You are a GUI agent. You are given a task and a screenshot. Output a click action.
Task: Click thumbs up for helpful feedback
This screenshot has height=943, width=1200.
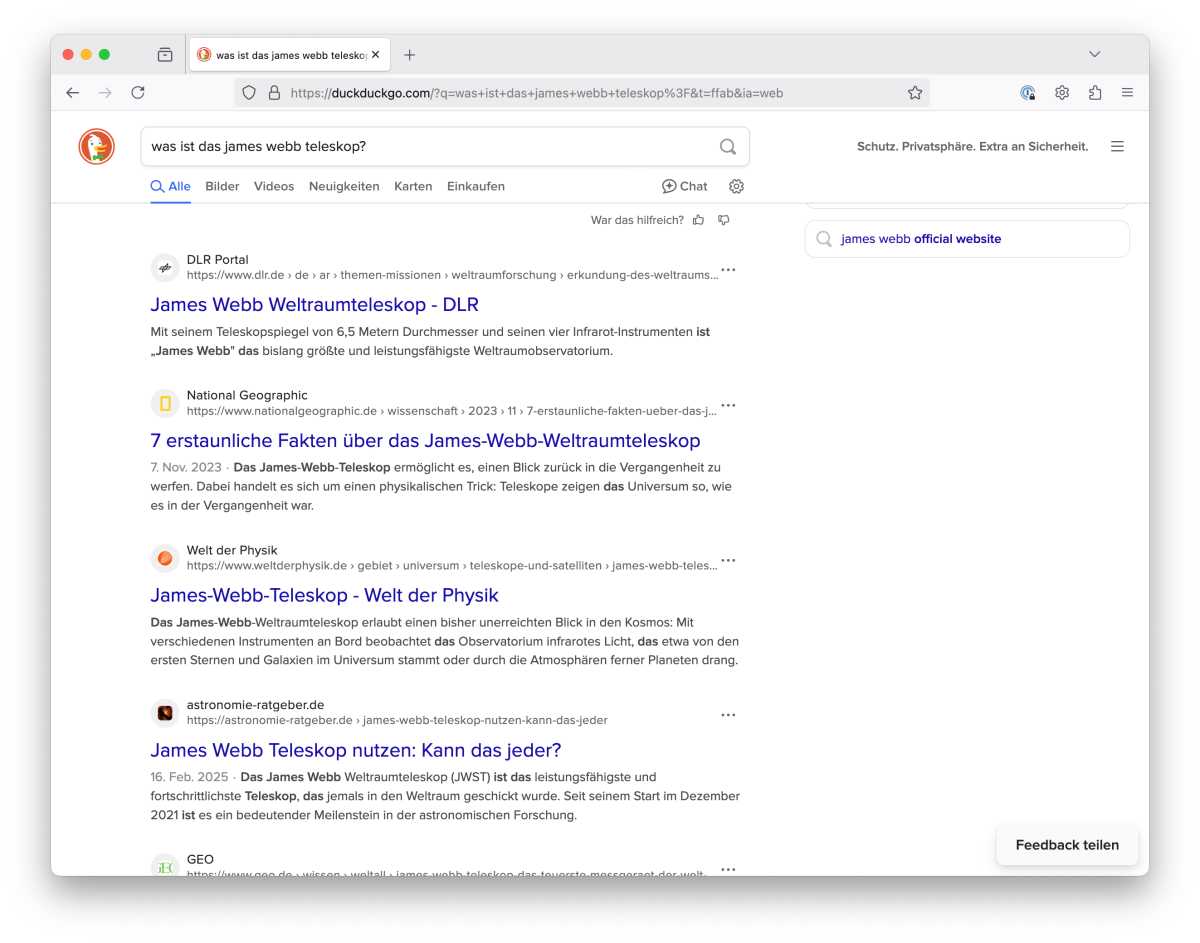(698, 220)
